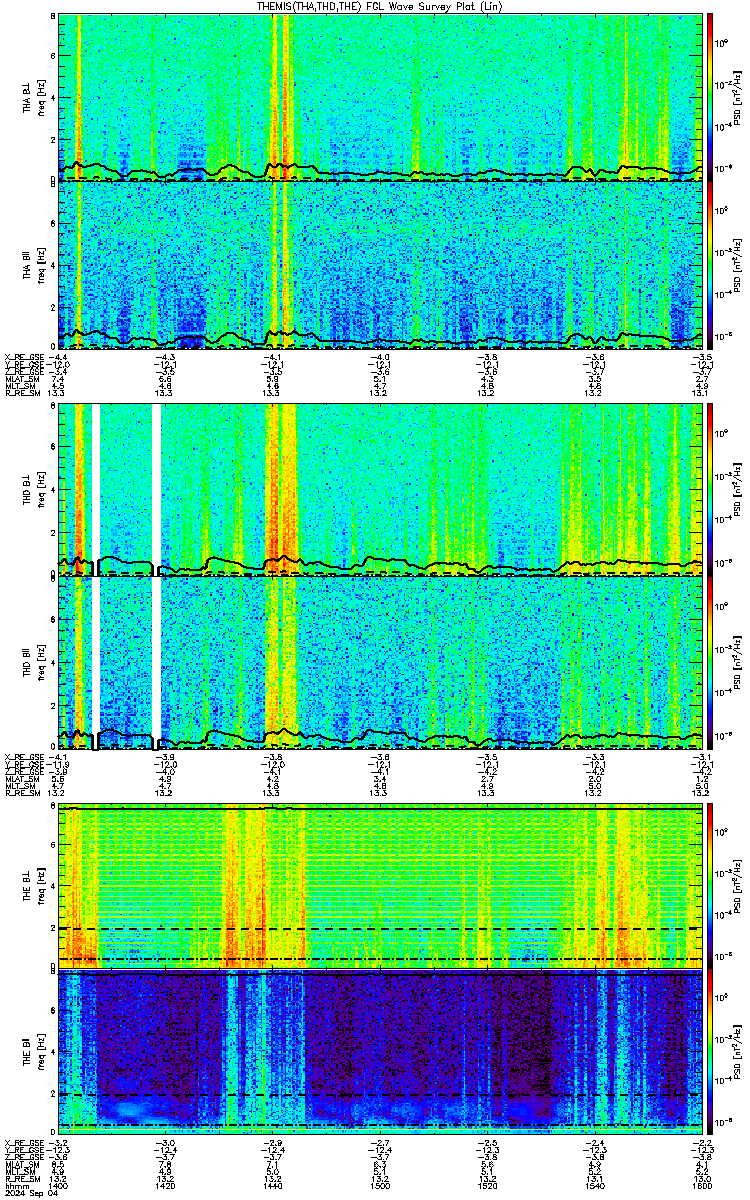This screenshot has width=750, height=1200.
Task: Click the '1400' time tick label
Action: tap(58, 1184)
